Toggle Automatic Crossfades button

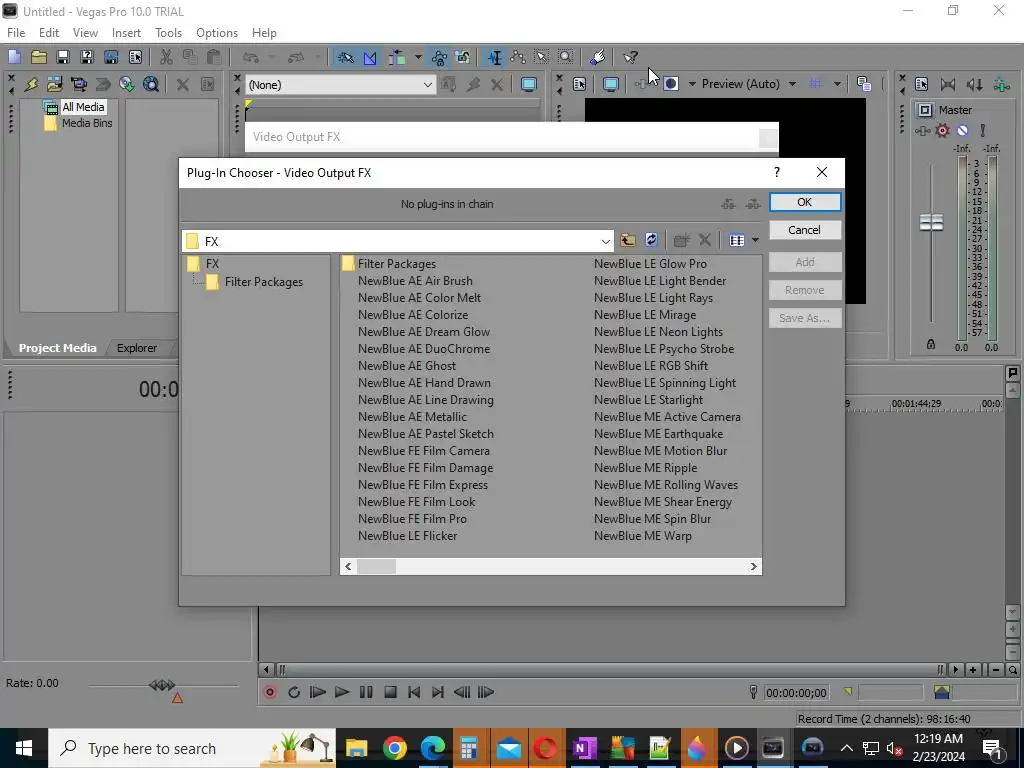coord(370,57)
